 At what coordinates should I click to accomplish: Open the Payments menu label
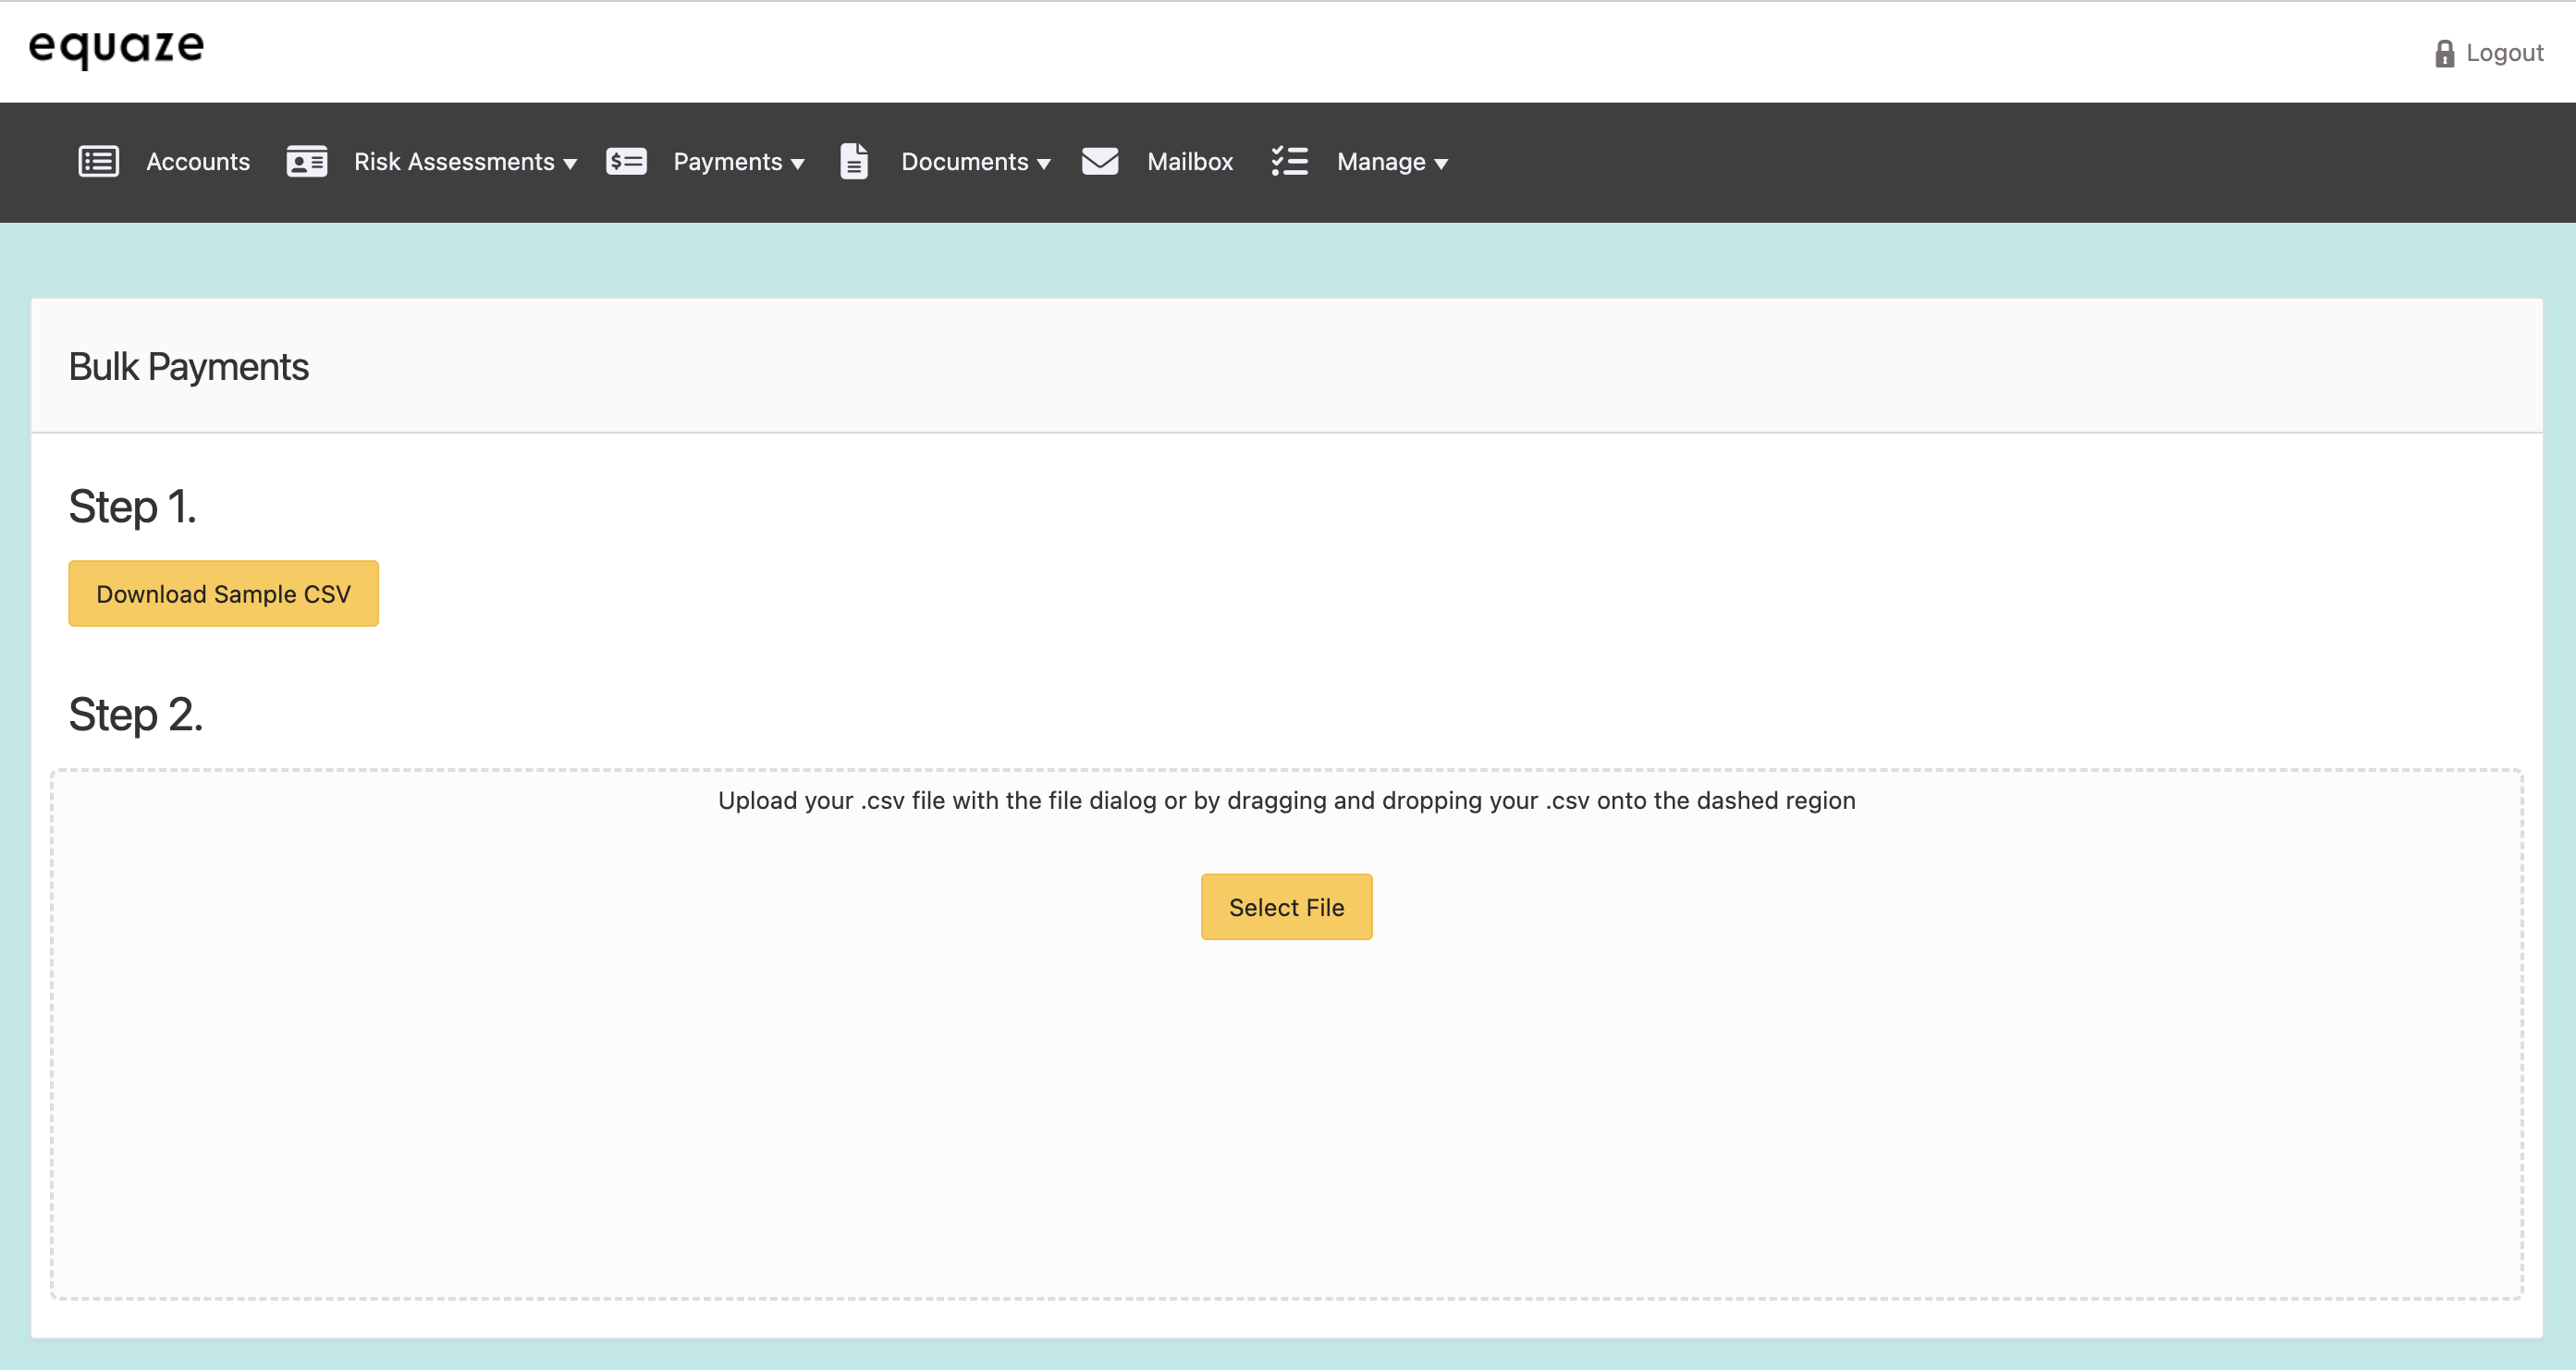tap(727, 162)
